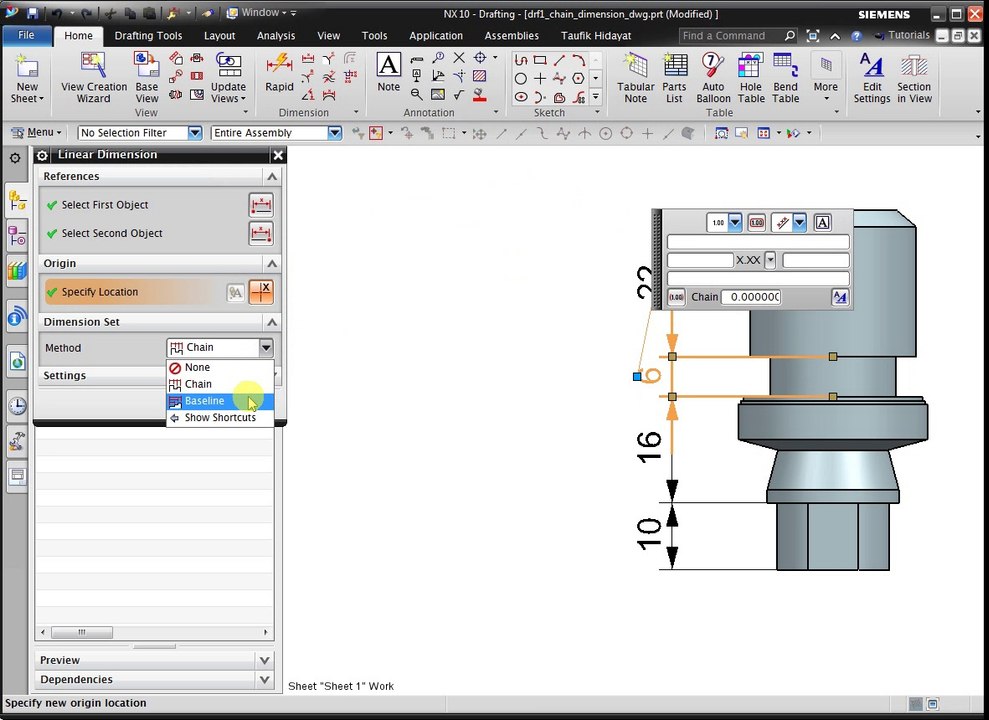989x720 pixels.
Task: Select the Rapid dimension tool
Action: point(279,73)
